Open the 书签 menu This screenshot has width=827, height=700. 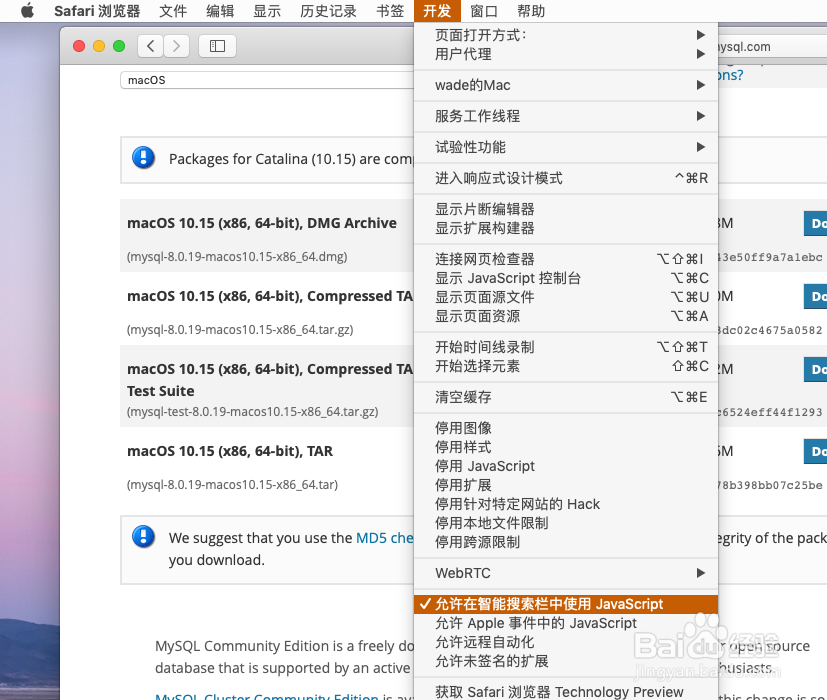click(x=390, y=11)
